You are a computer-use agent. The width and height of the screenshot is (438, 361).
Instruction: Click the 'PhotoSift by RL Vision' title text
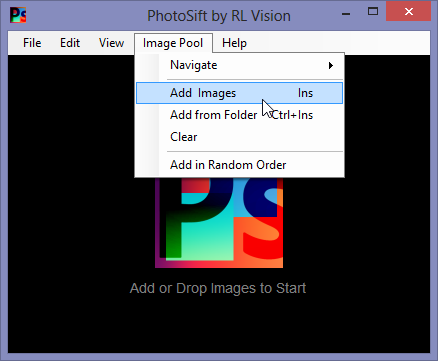tap(219, 16)
